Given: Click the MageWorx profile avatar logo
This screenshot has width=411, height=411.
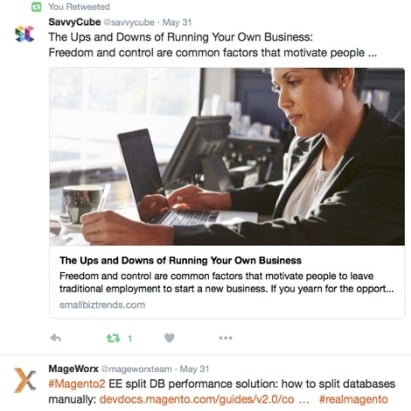Looking at the screenshot, I should 25,380.
